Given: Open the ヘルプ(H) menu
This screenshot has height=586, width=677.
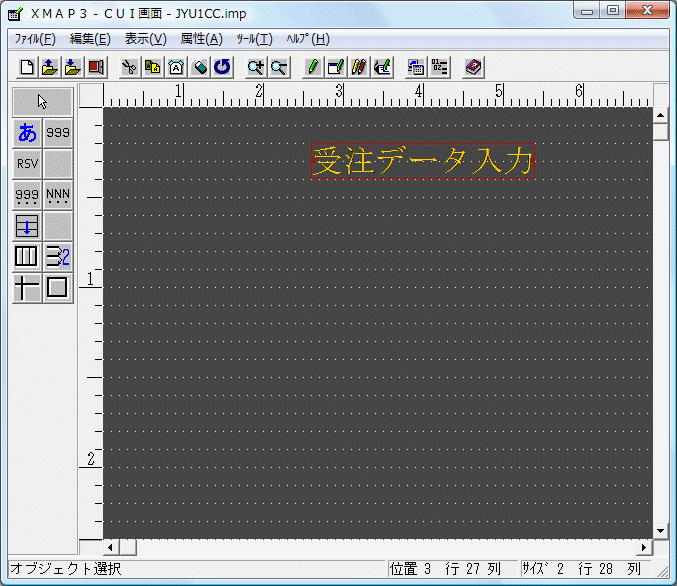Looking at the screenshot, I should [307, 39].
